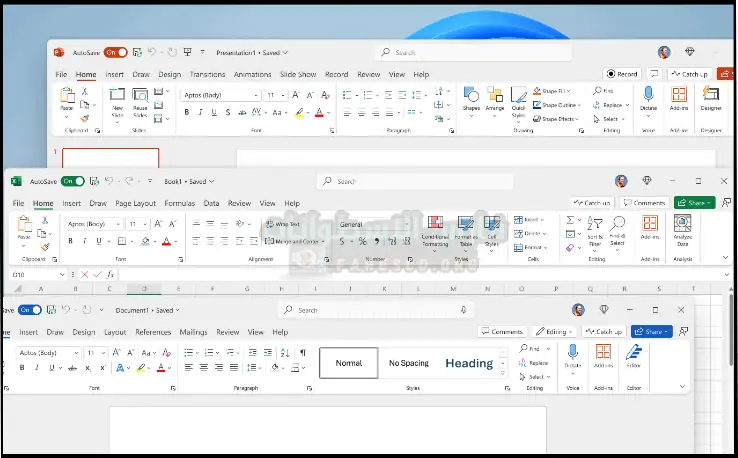
Task: Open the Editing mode dropdown in Word
Action: [553, 331]
